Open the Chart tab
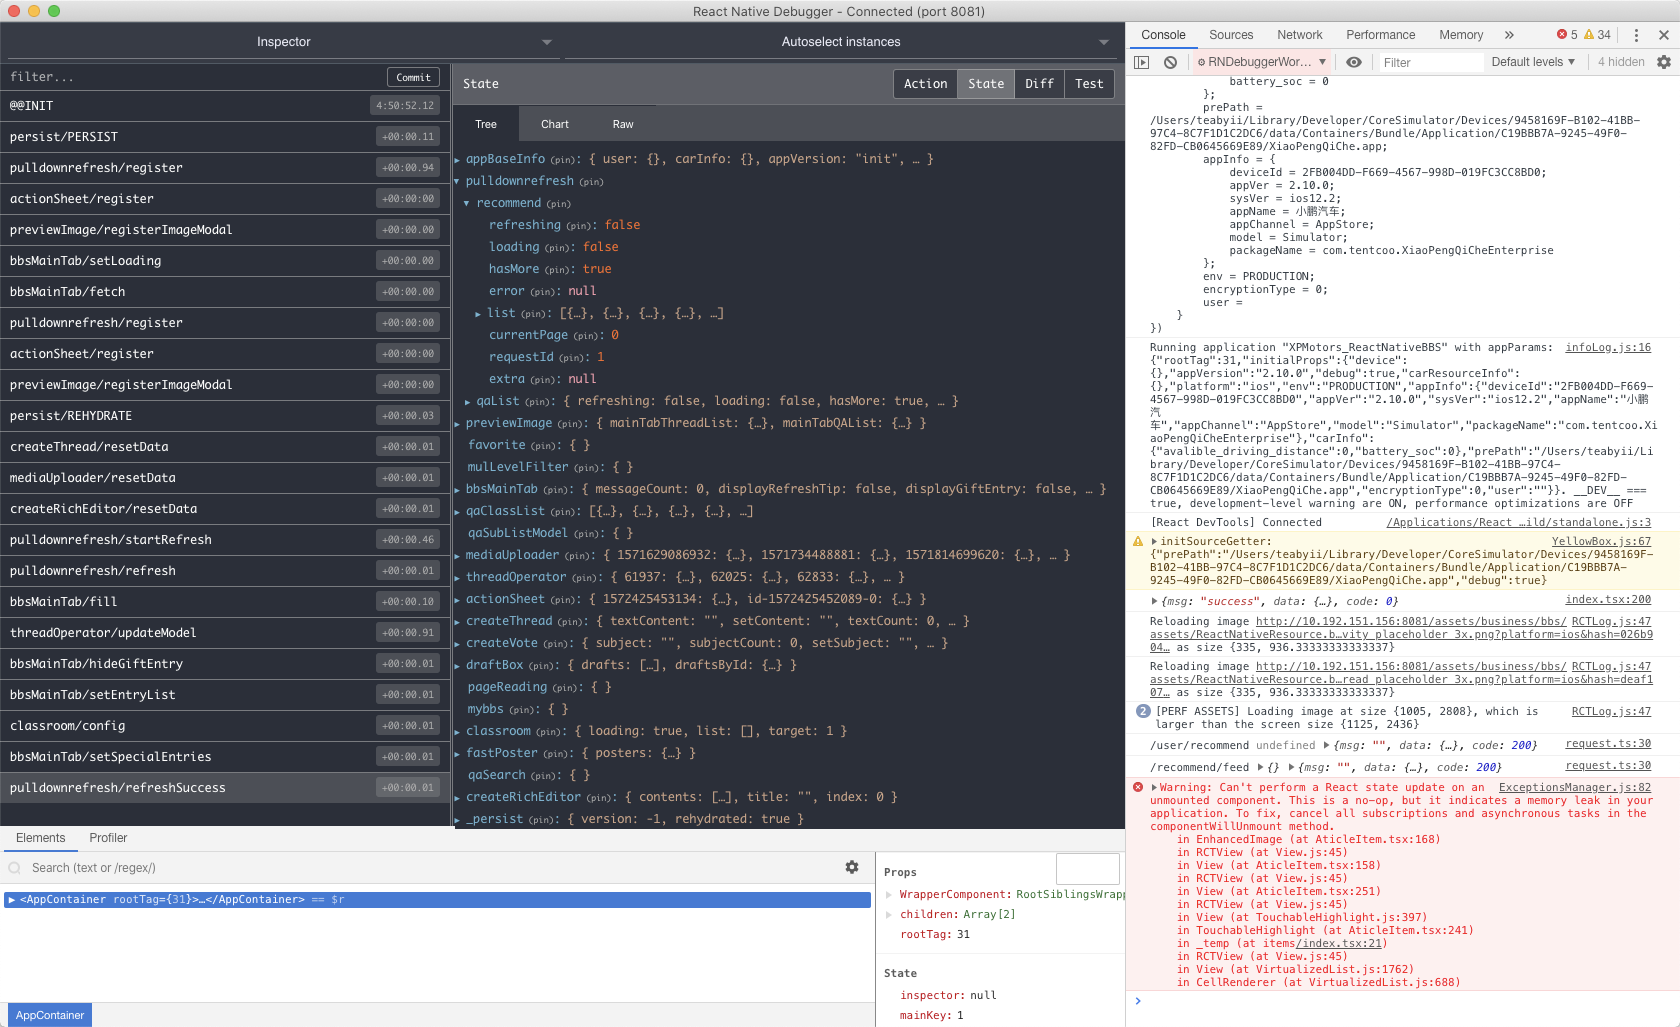Image resolution: width=1680 pixels, height=1027 pixels. (x=554, y=124)
